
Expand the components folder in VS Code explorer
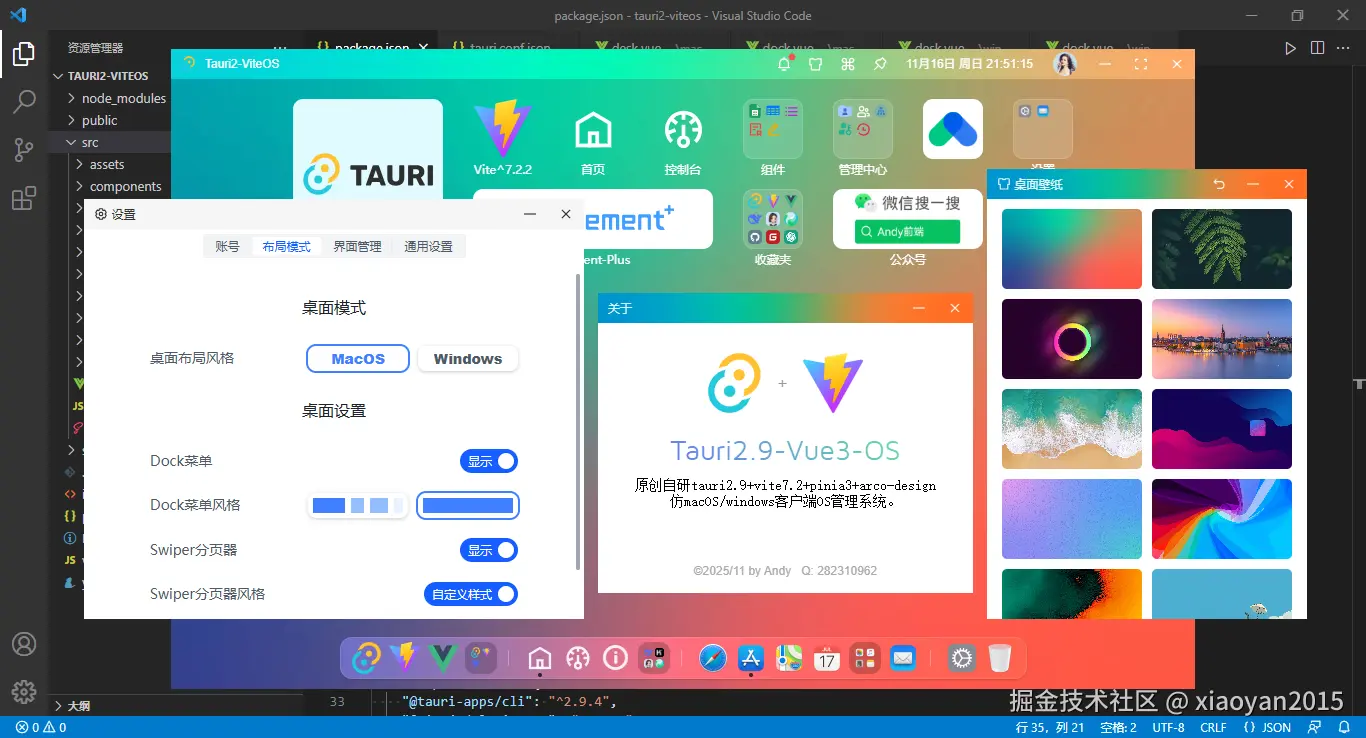coord(124,186)
